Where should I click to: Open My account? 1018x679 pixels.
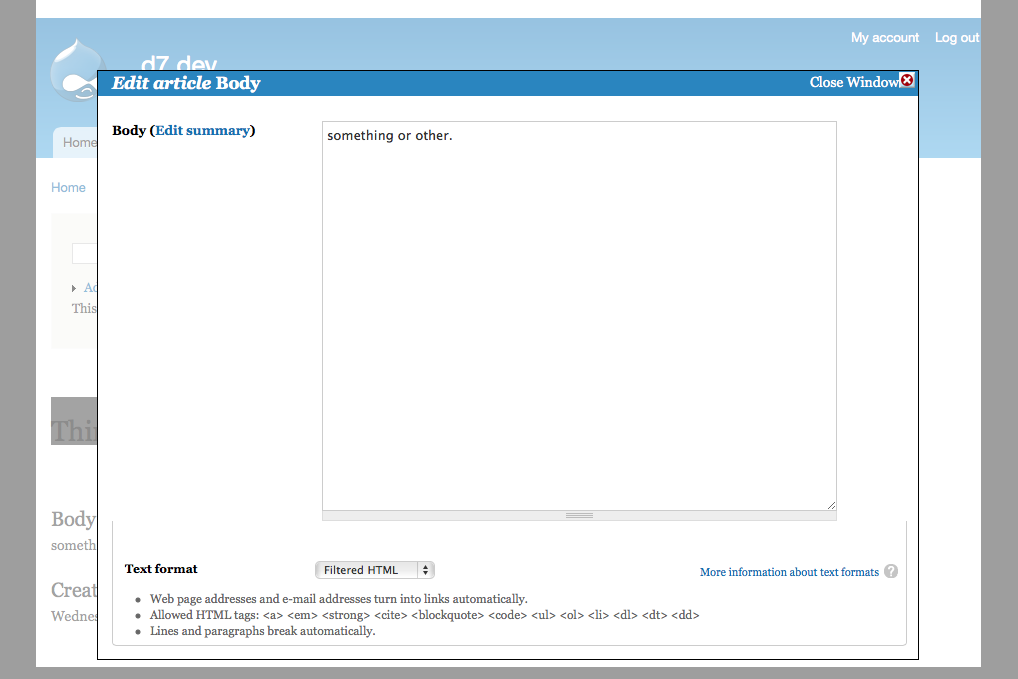pos(884,37)
